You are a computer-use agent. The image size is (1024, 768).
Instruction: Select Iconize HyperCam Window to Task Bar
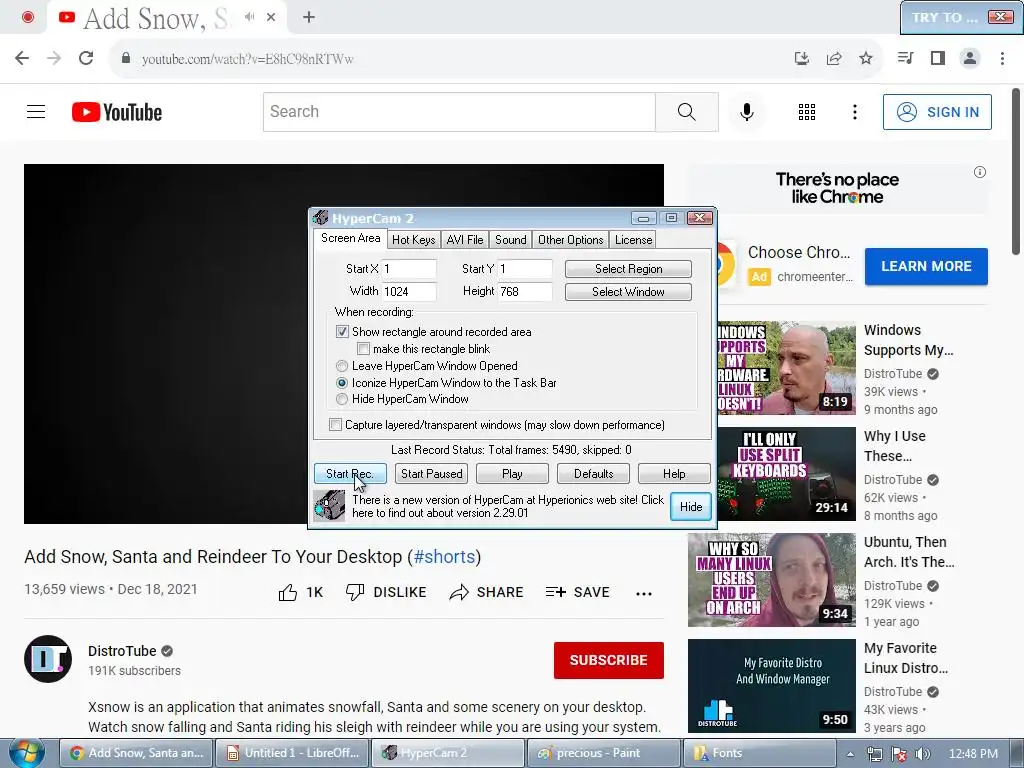point(342,383)
